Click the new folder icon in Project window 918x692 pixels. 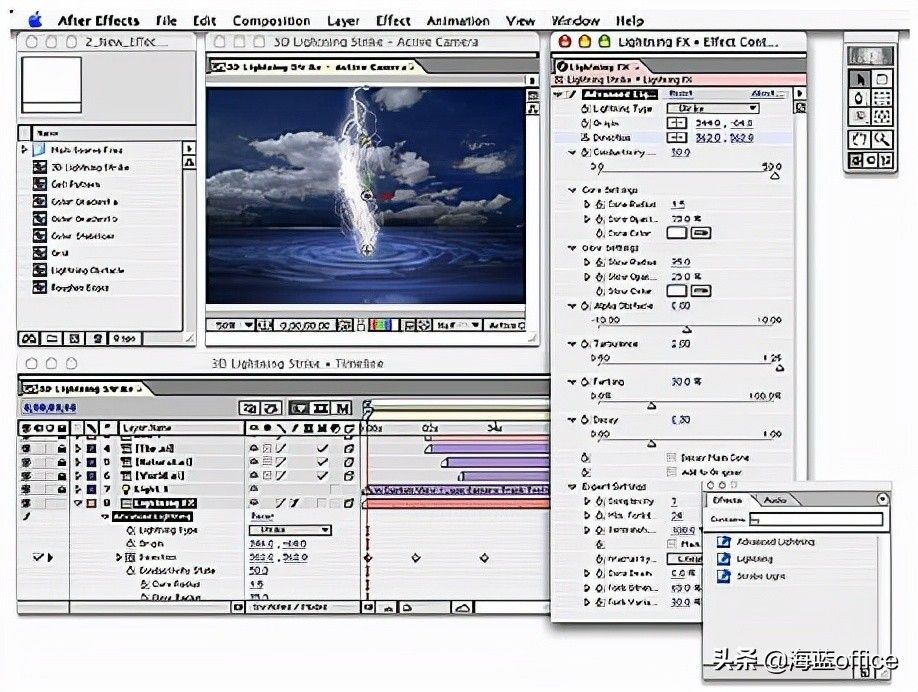[x=52, y=338]
